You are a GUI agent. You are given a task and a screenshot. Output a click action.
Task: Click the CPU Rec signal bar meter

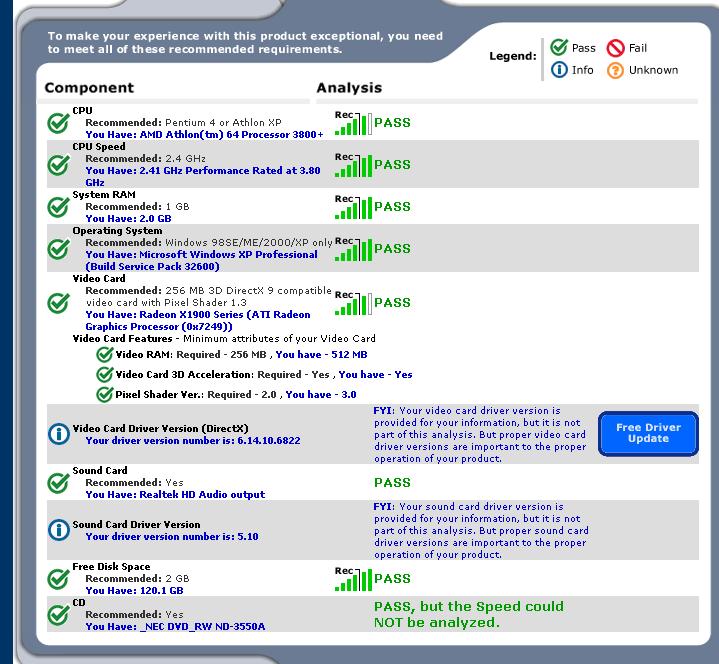click(x=353, y=123)
